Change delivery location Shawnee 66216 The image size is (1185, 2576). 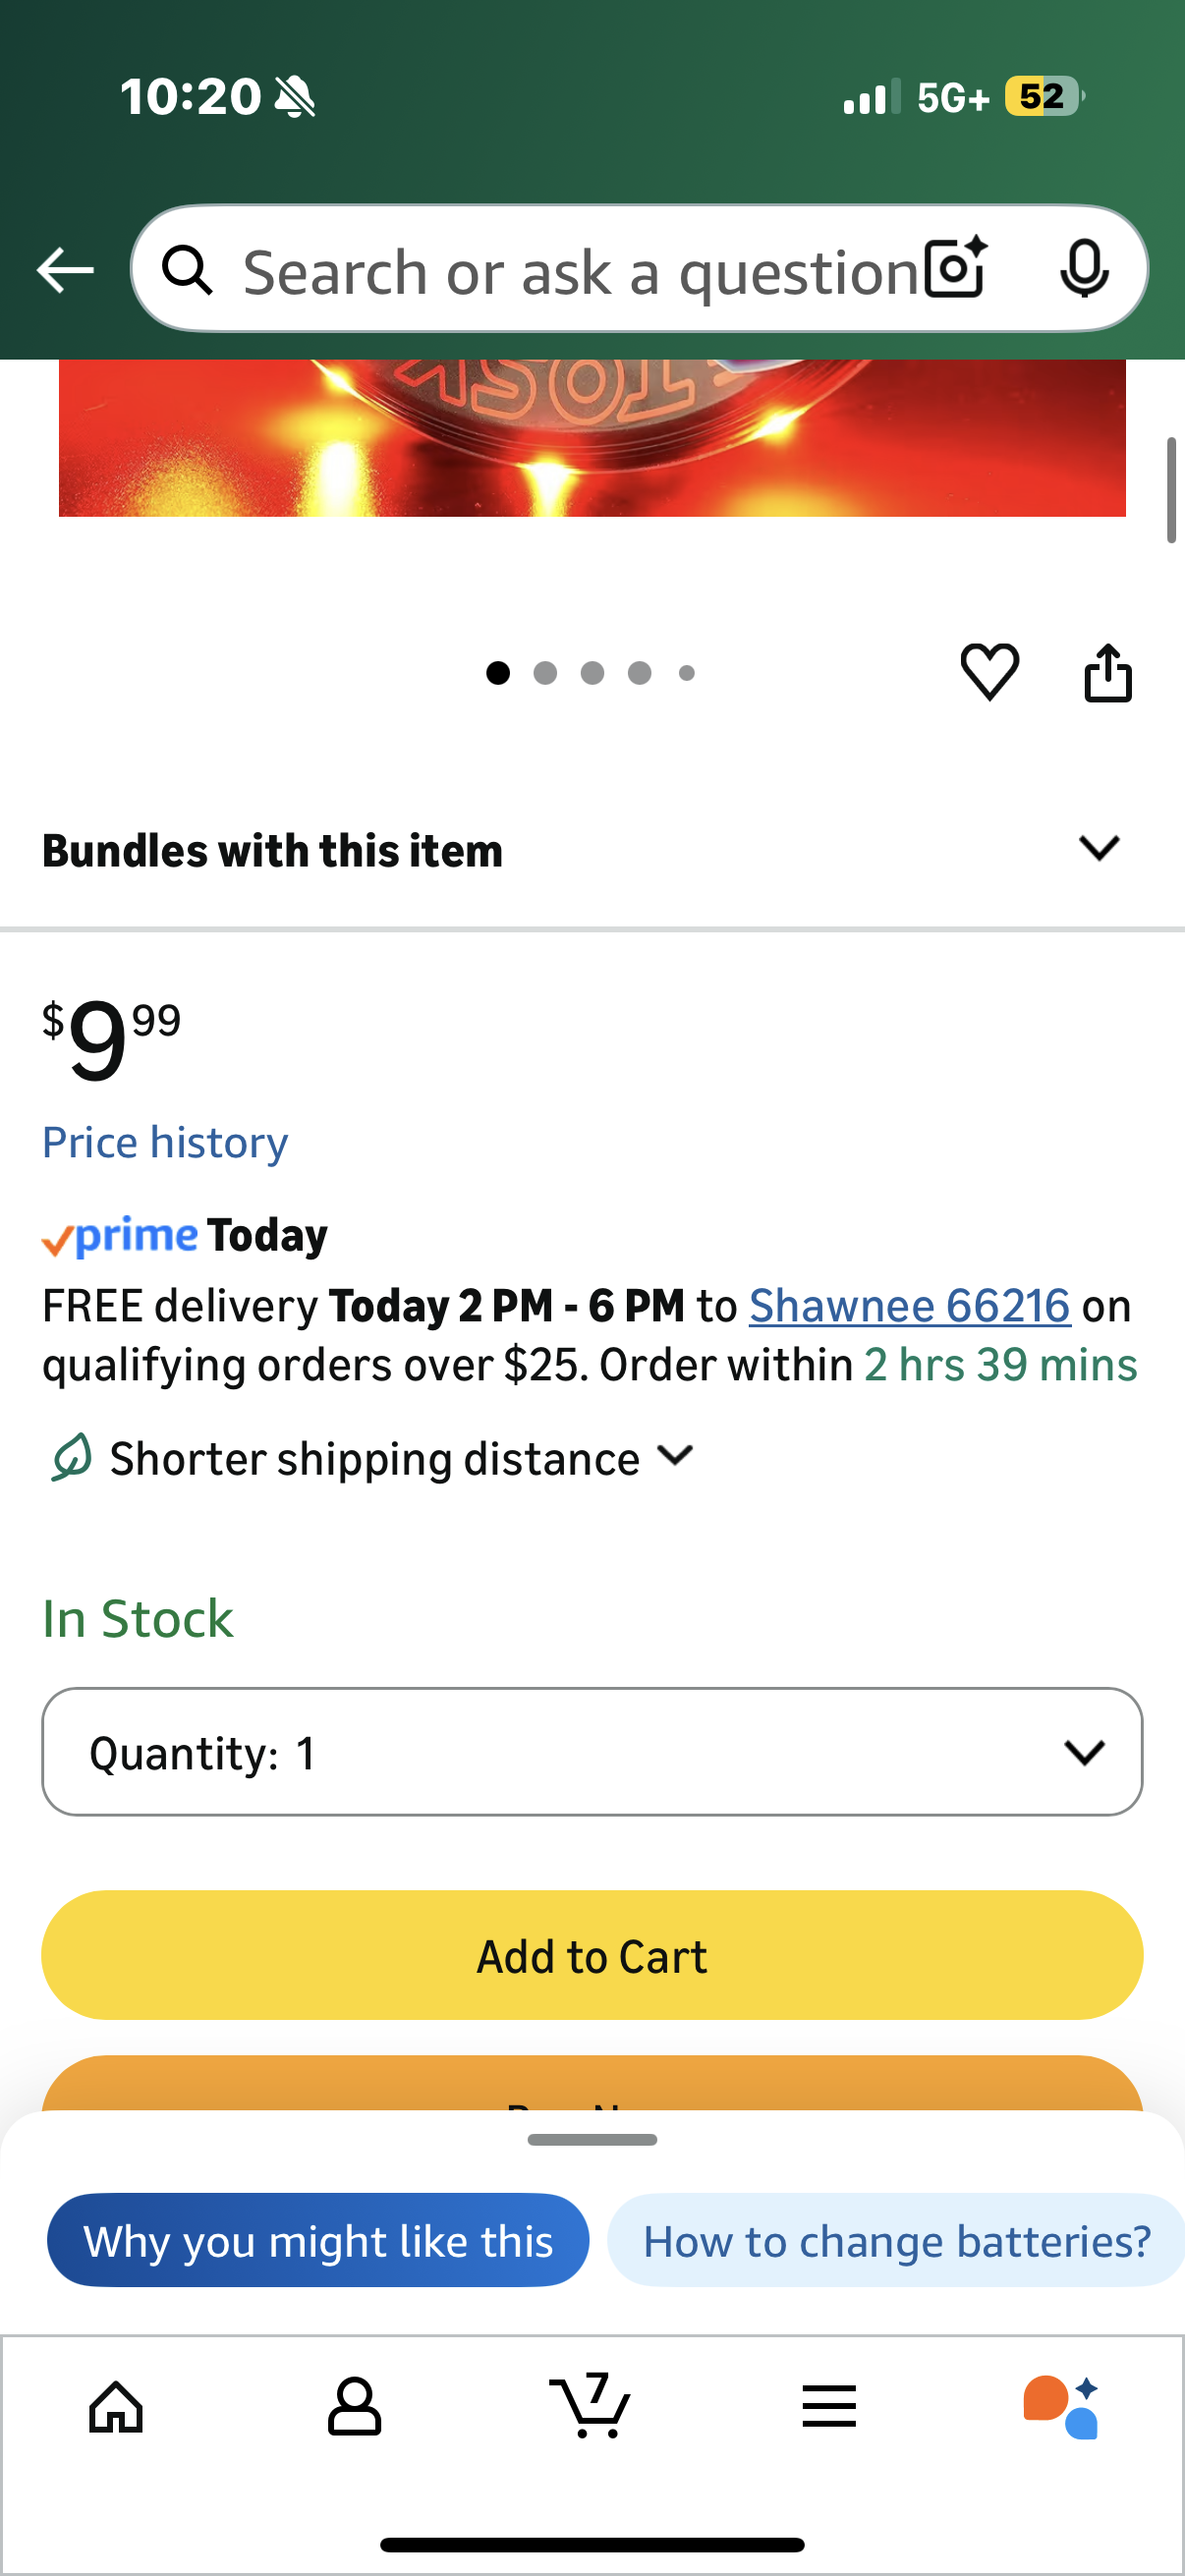click(909, 1306)
